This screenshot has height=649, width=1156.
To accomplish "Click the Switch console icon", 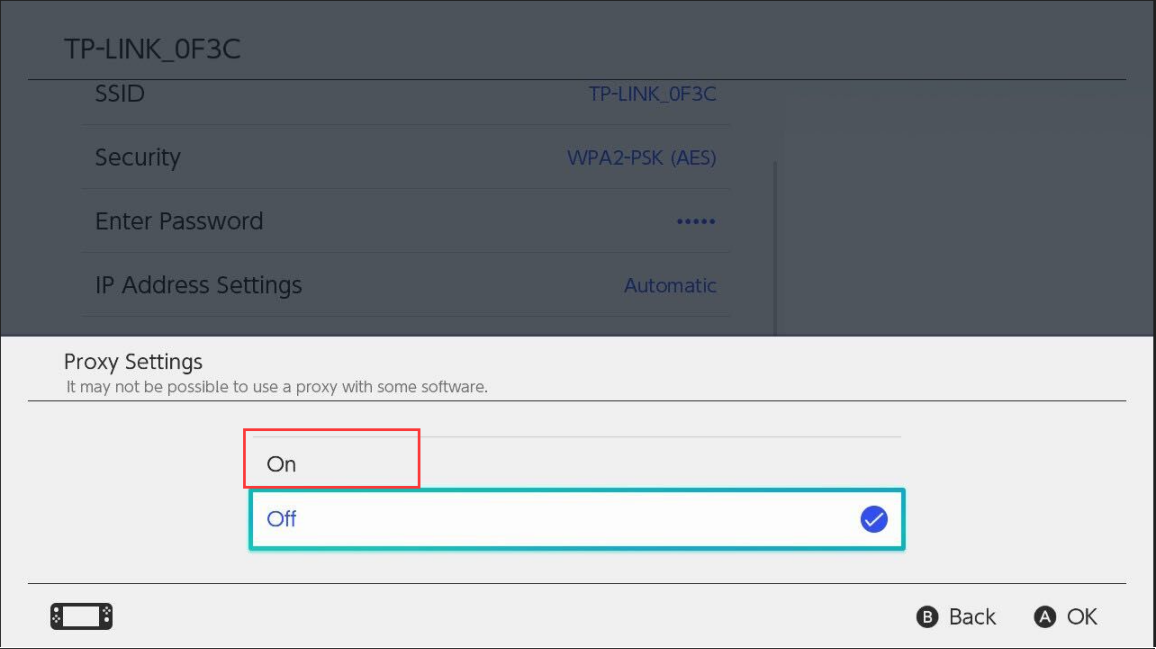I will point(81,617).
